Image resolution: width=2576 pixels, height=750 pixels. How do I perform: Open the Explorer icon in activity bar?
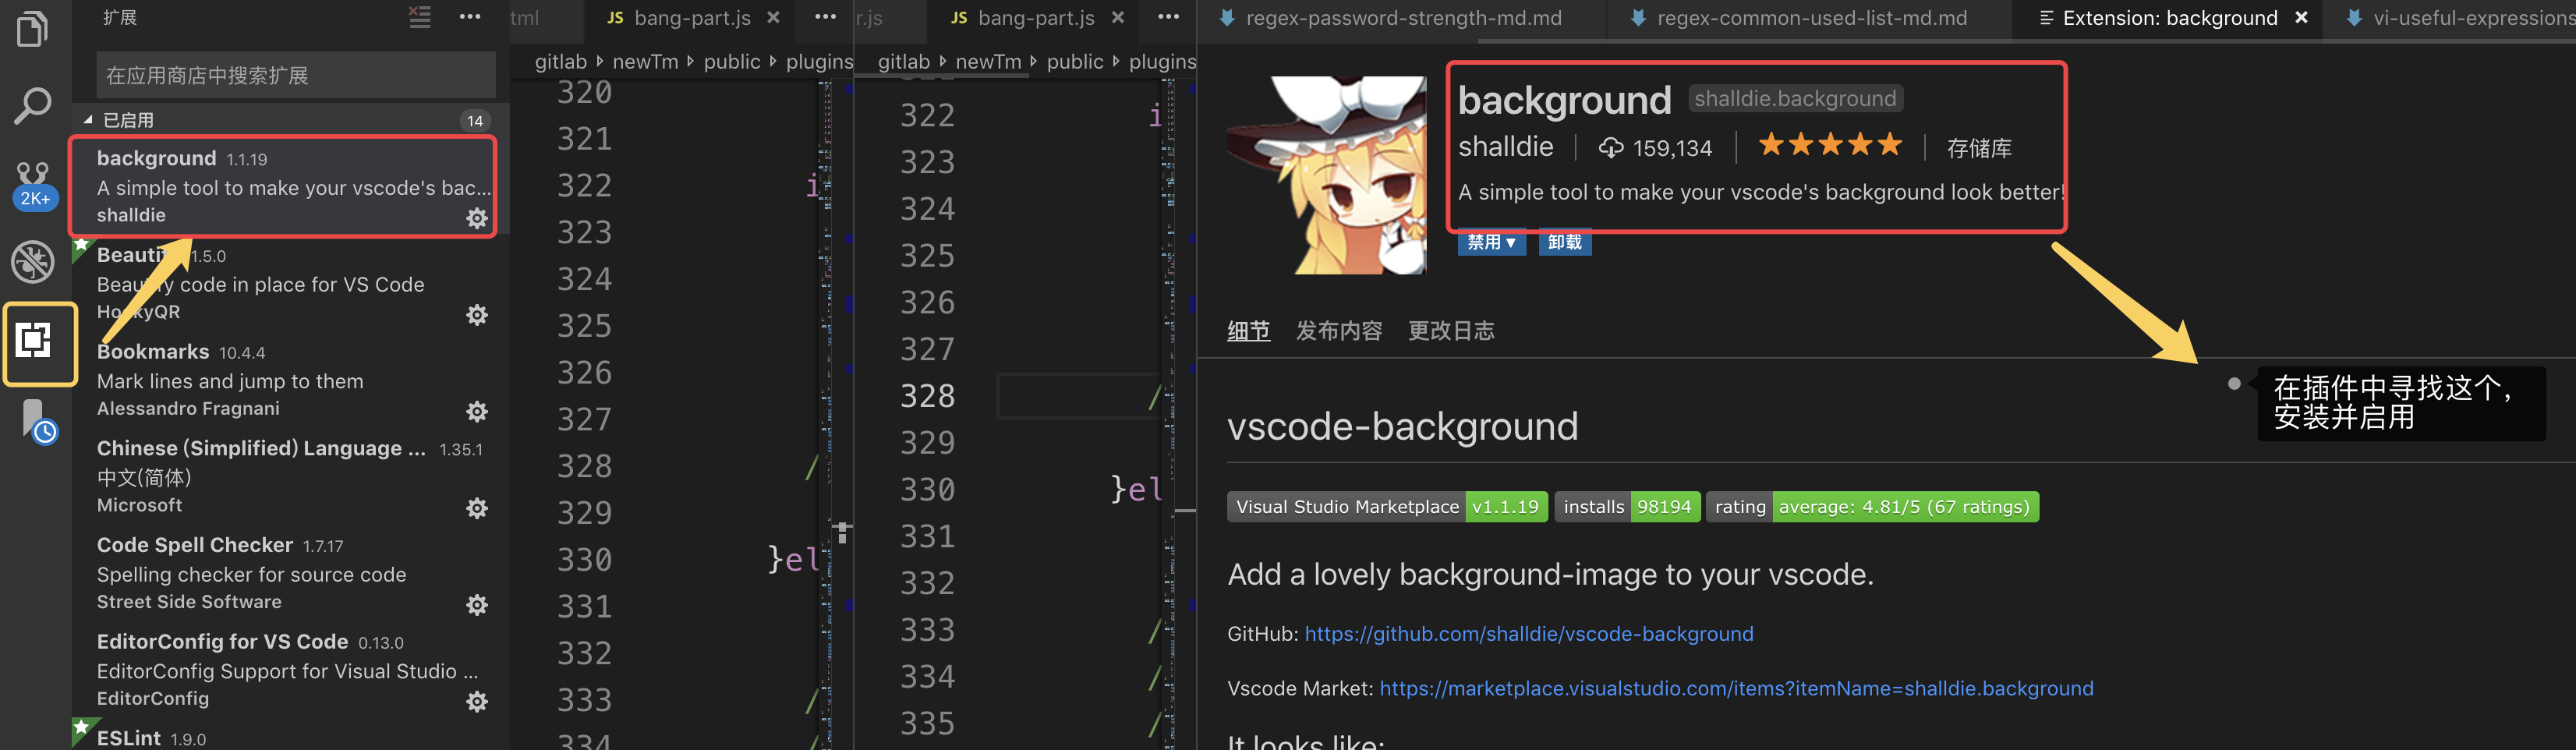point(33,29)
